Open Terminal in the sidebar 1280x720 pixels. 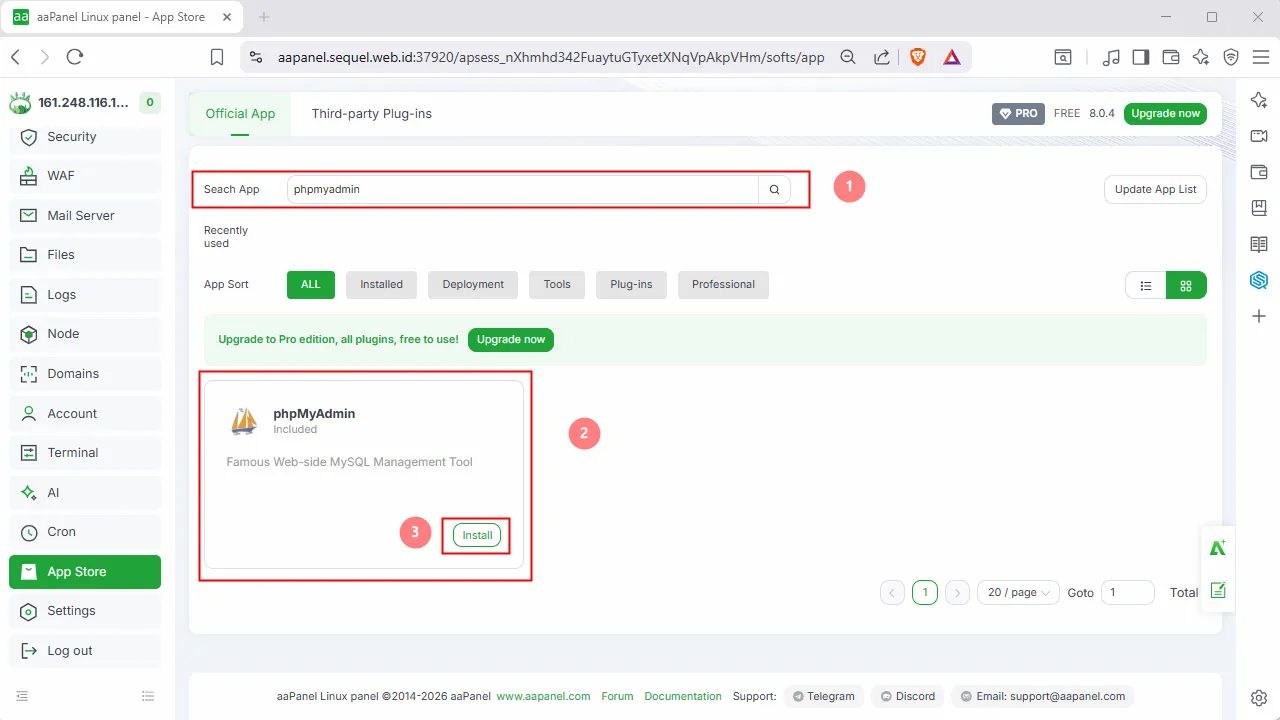pyautogui.click(x=85, y=453)
